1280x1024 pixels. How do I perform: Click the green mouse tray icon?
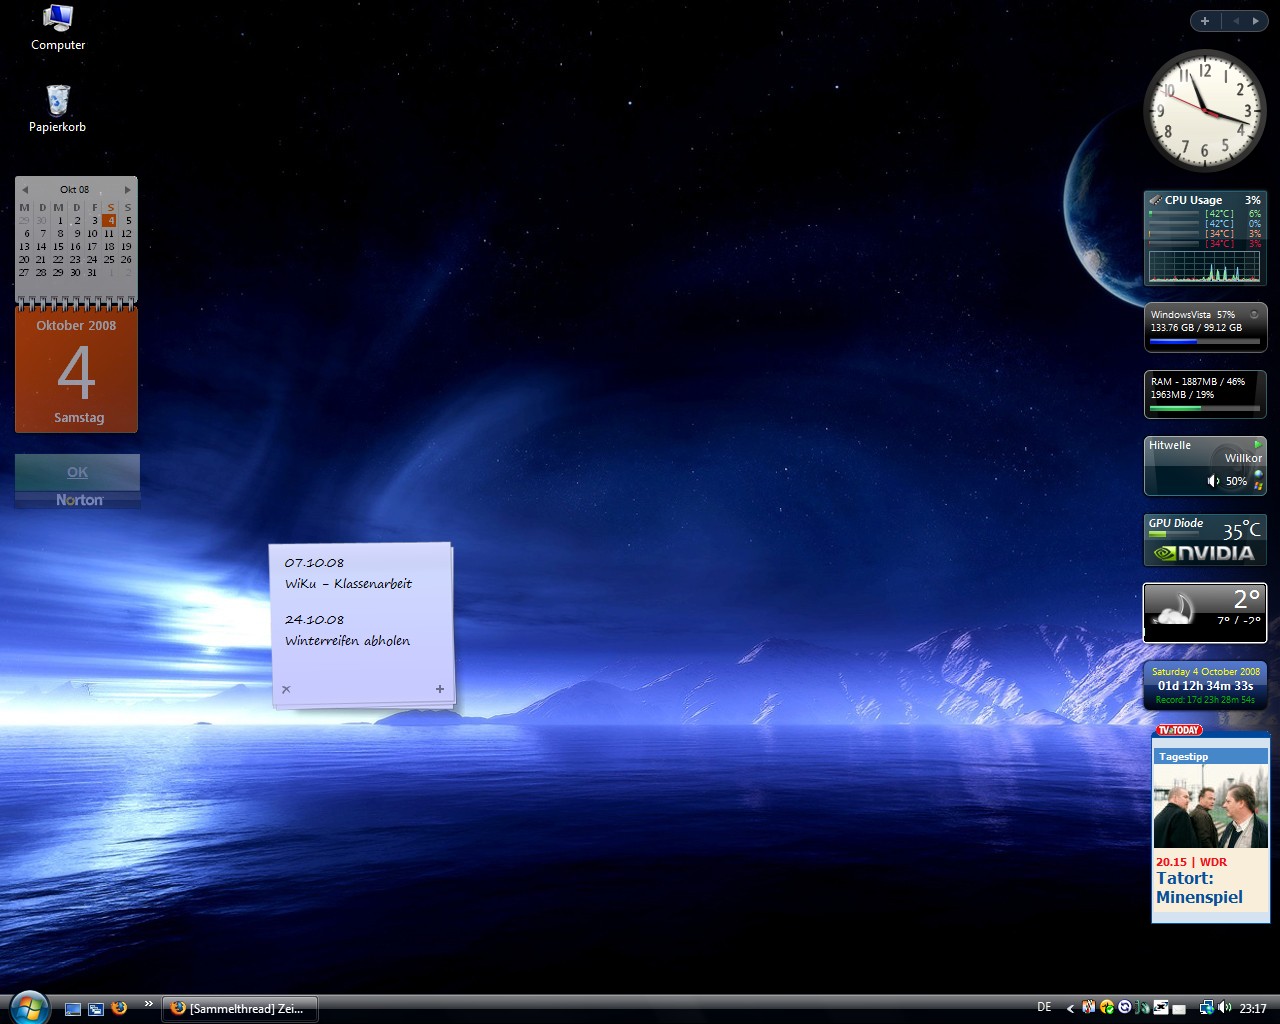[x=1143, y=1007]
